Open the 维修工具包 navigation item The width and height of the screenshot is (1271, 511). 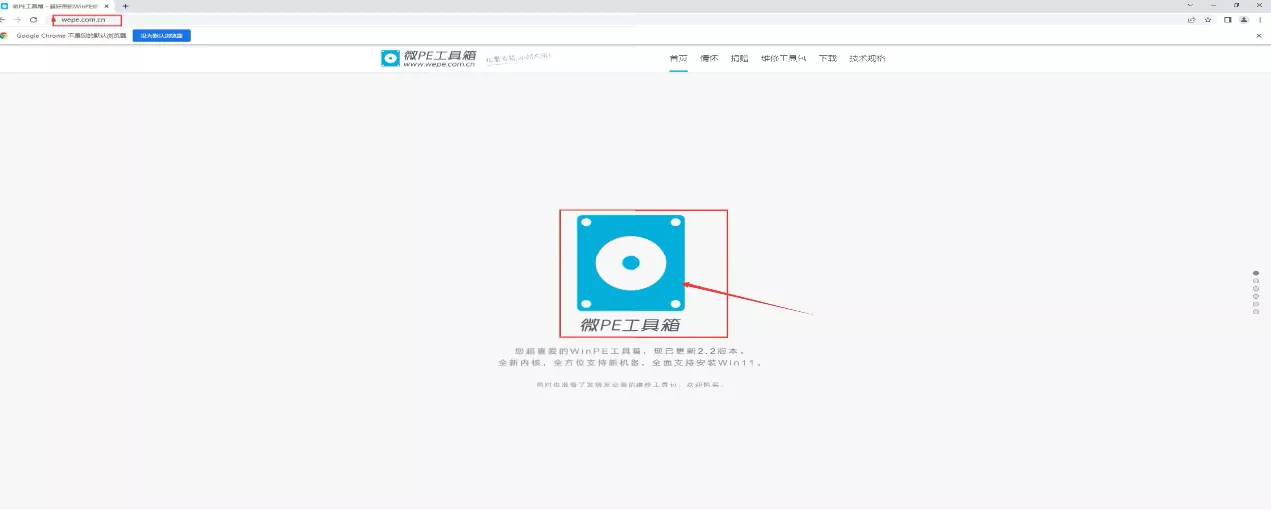pyautogui.click(x=783, y=58)
